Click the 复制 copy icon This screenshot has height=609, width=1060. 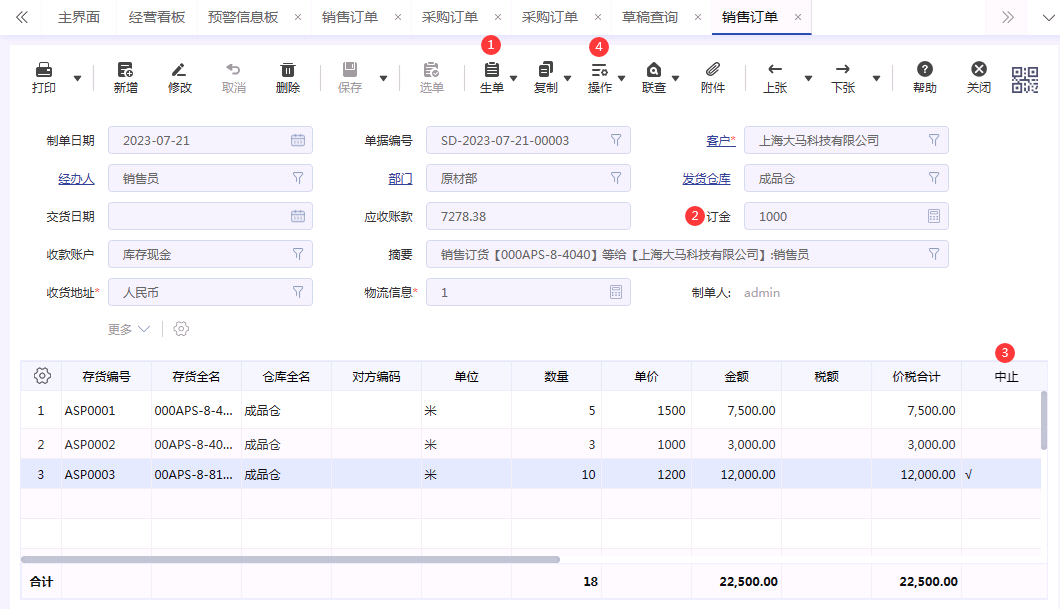(x=544, y=72)
